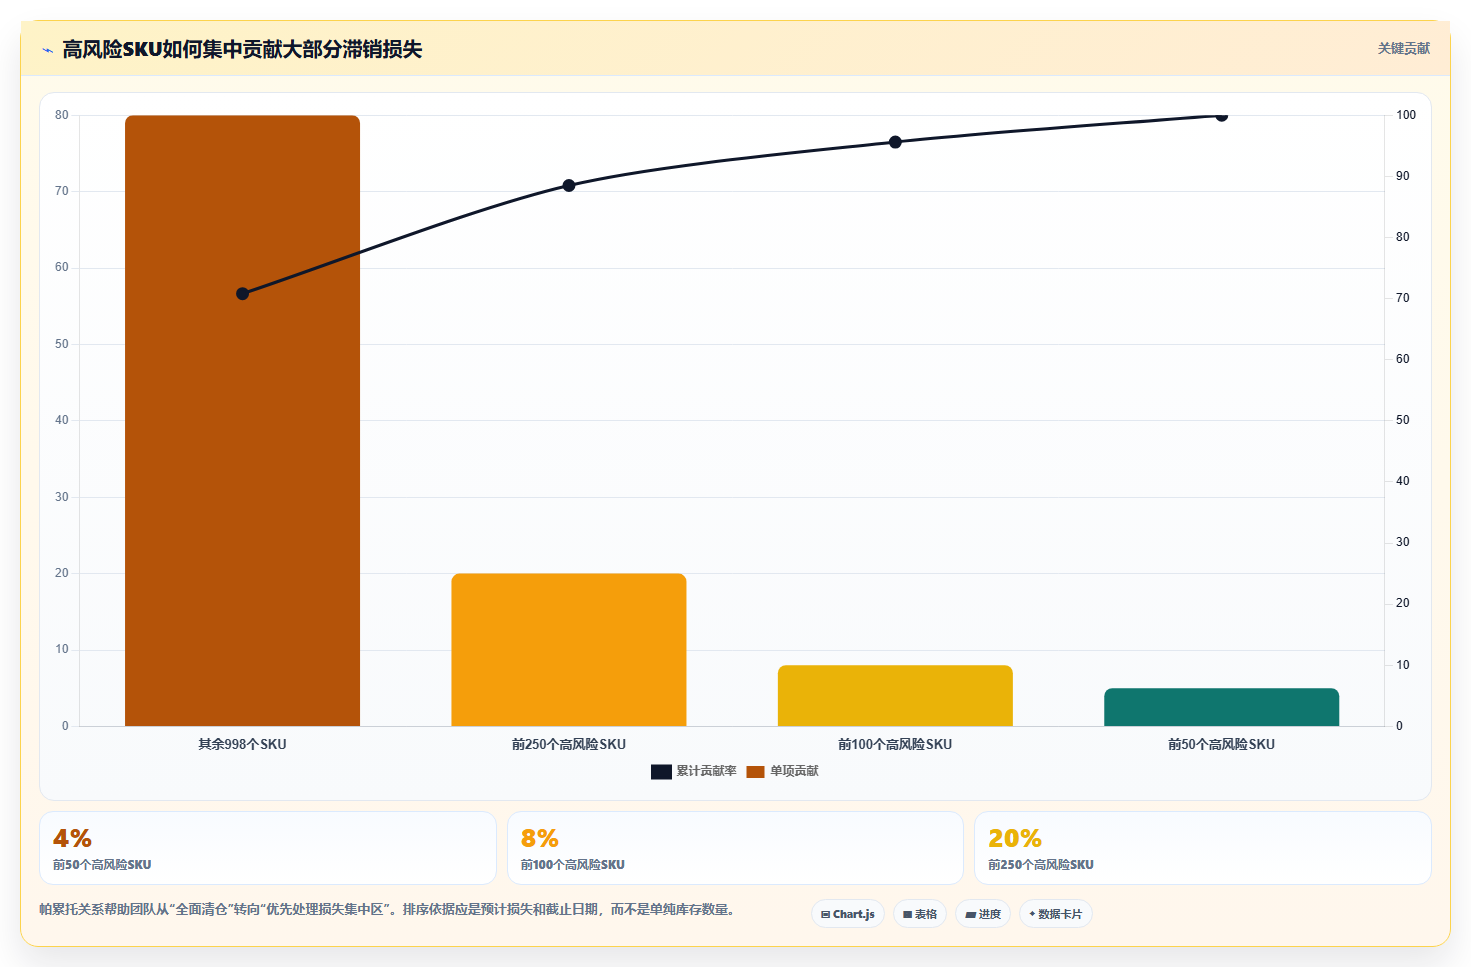
Task: Click the 4% data card
Action: [268, 848]
